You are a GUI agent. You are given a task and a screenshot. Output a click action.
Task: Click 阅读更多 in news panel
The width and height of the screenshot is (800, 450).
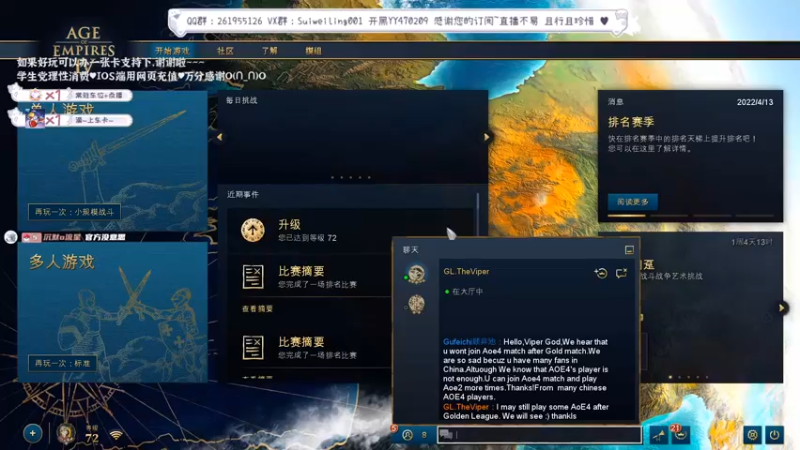[x=633, y=202]
